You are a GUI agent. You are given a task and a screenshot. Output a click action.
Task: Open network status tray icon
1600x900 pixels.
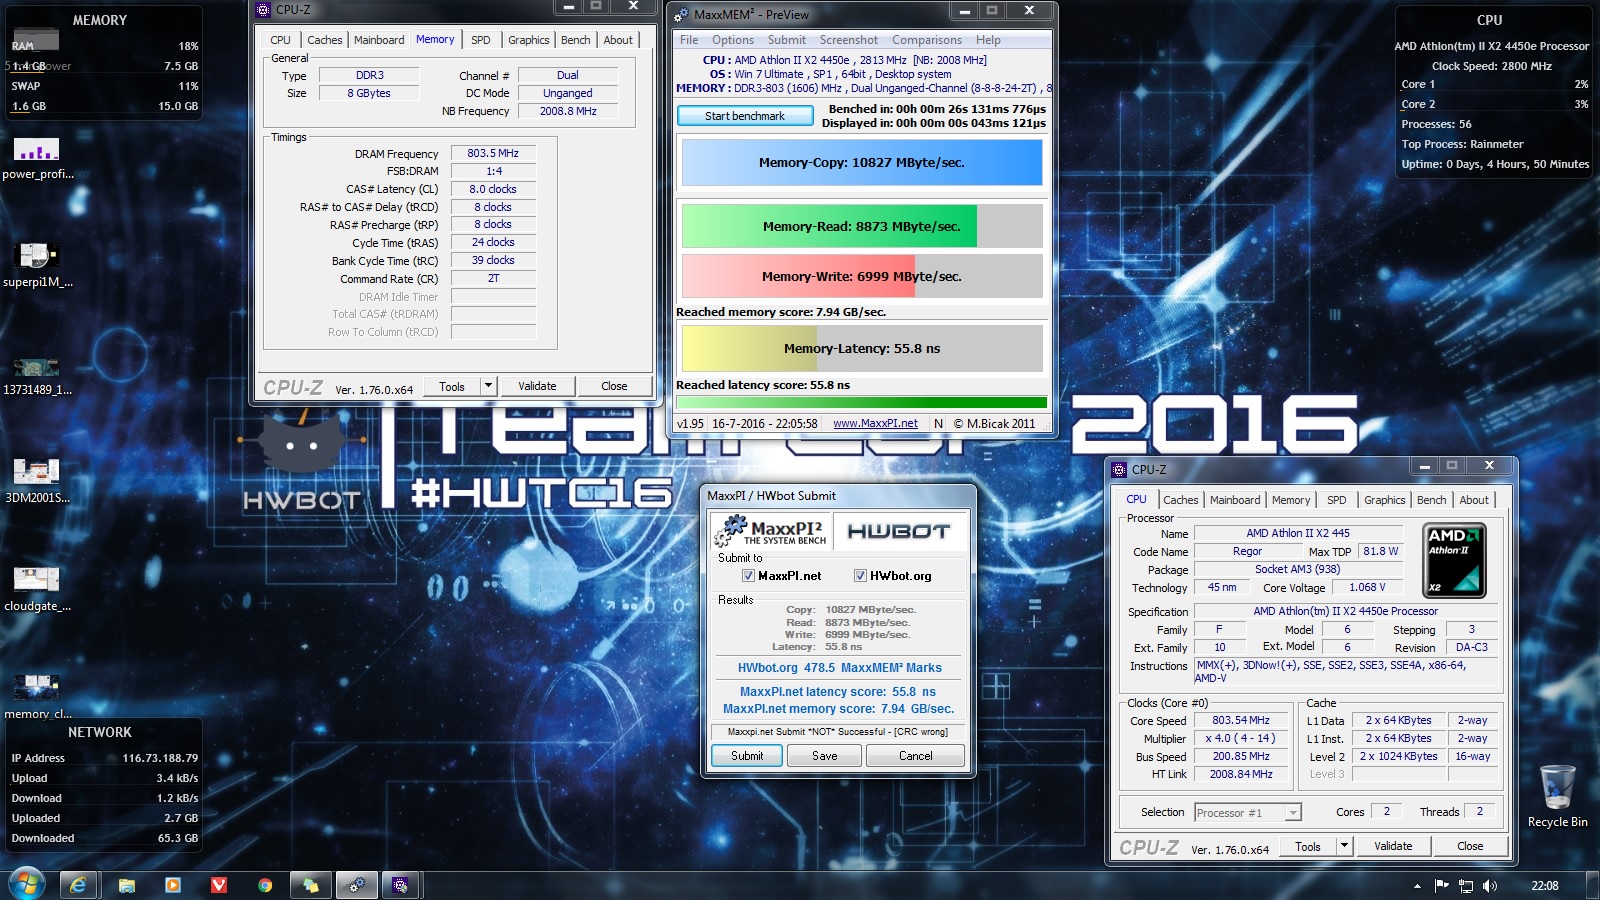(1466, 886)
